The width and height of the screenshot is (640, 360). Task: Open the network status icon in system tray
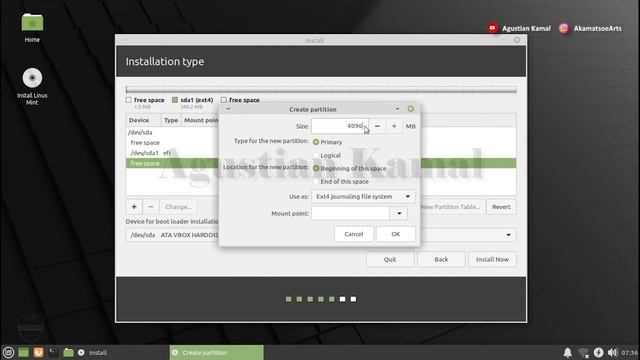584,353
